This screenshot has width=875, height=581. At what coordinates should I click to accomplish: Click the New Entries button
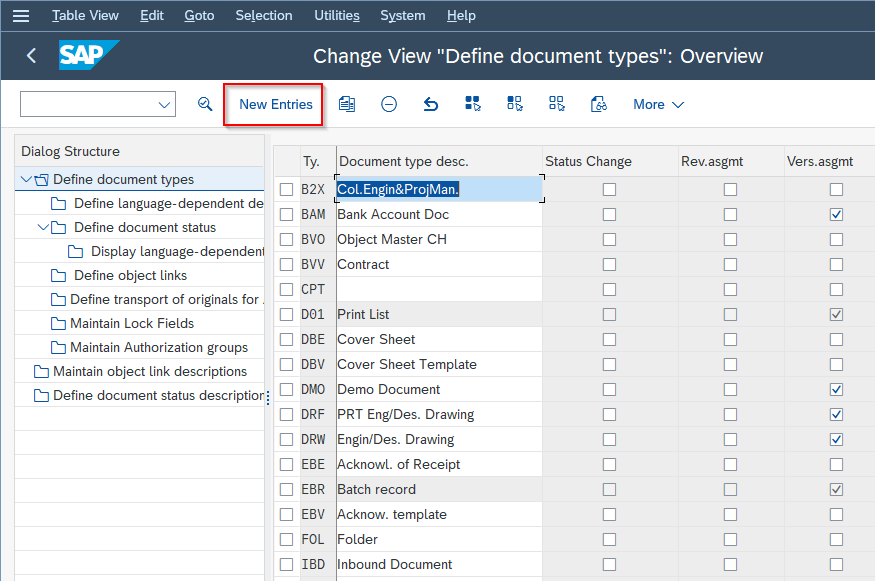(x=272, y=104)
